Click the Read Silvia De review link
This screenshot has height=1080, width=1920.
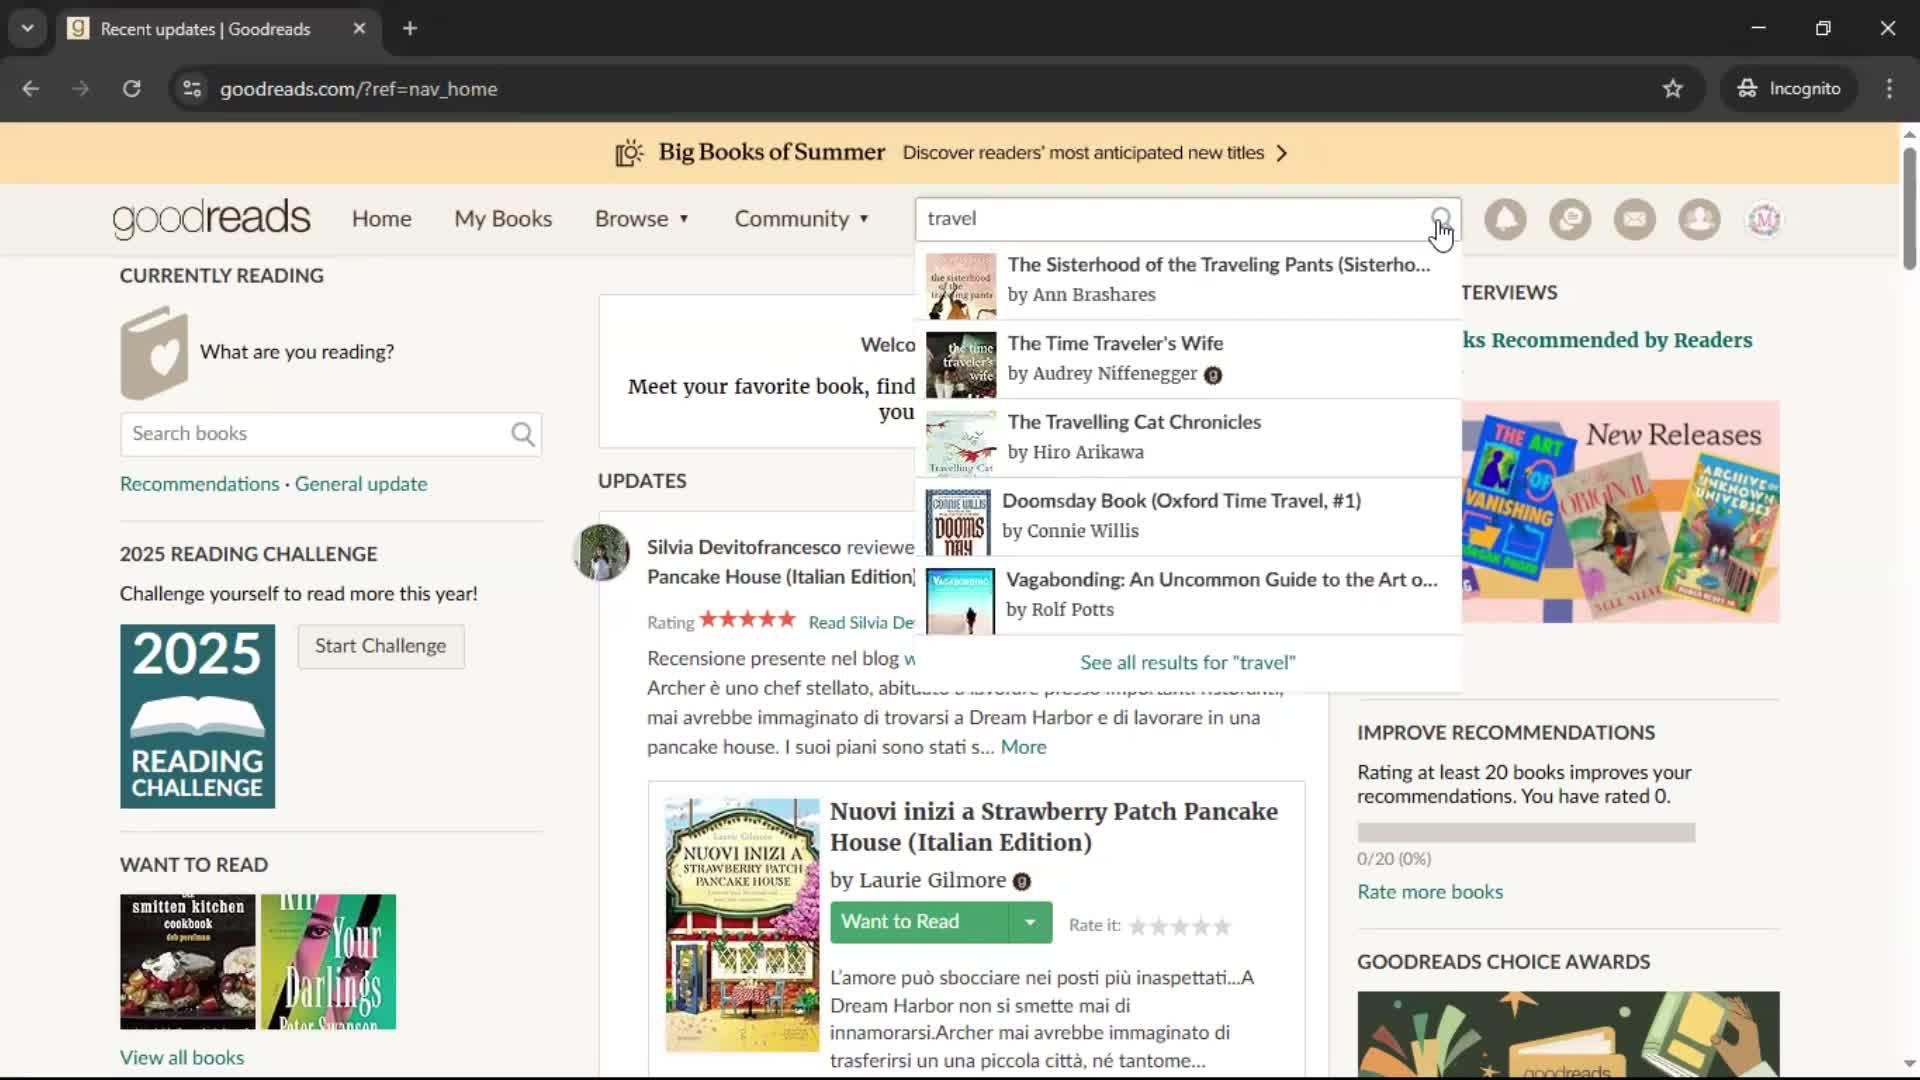(861, 623)
